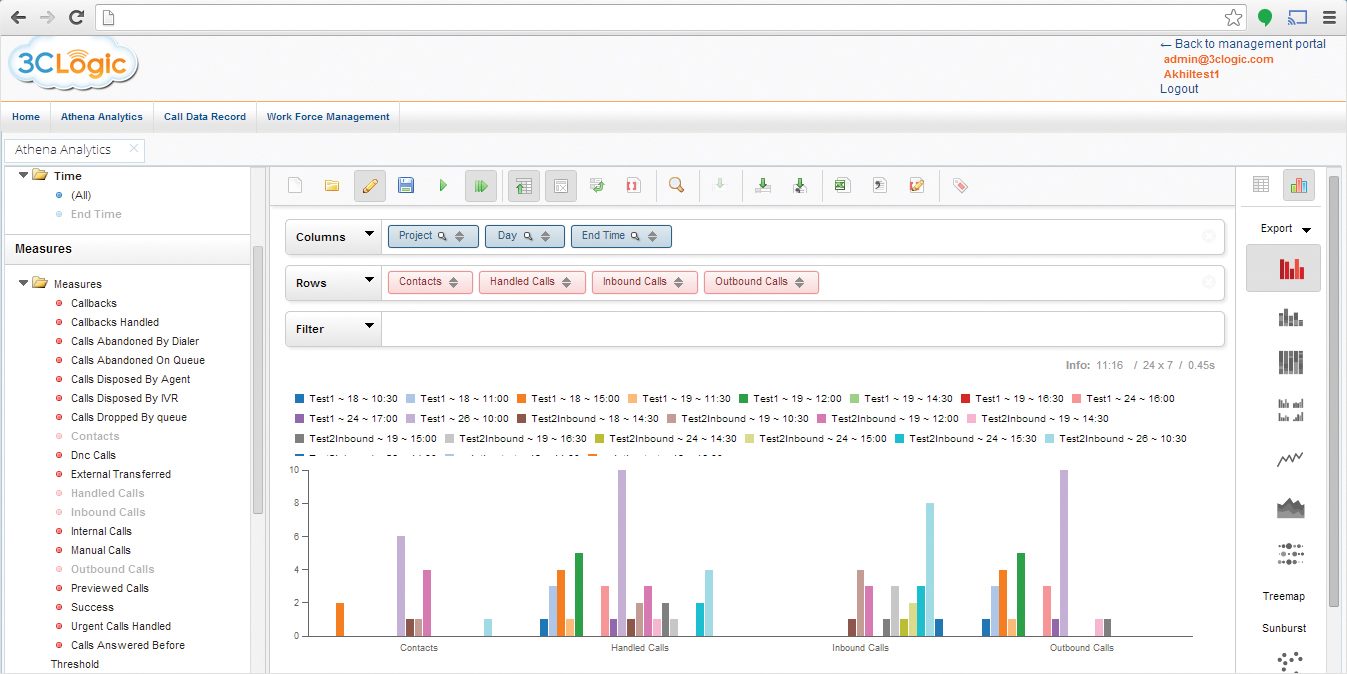Click the magnifying glass icon in toolbar
Viewport: 1347px width, 674px height.
coord(677,186)
